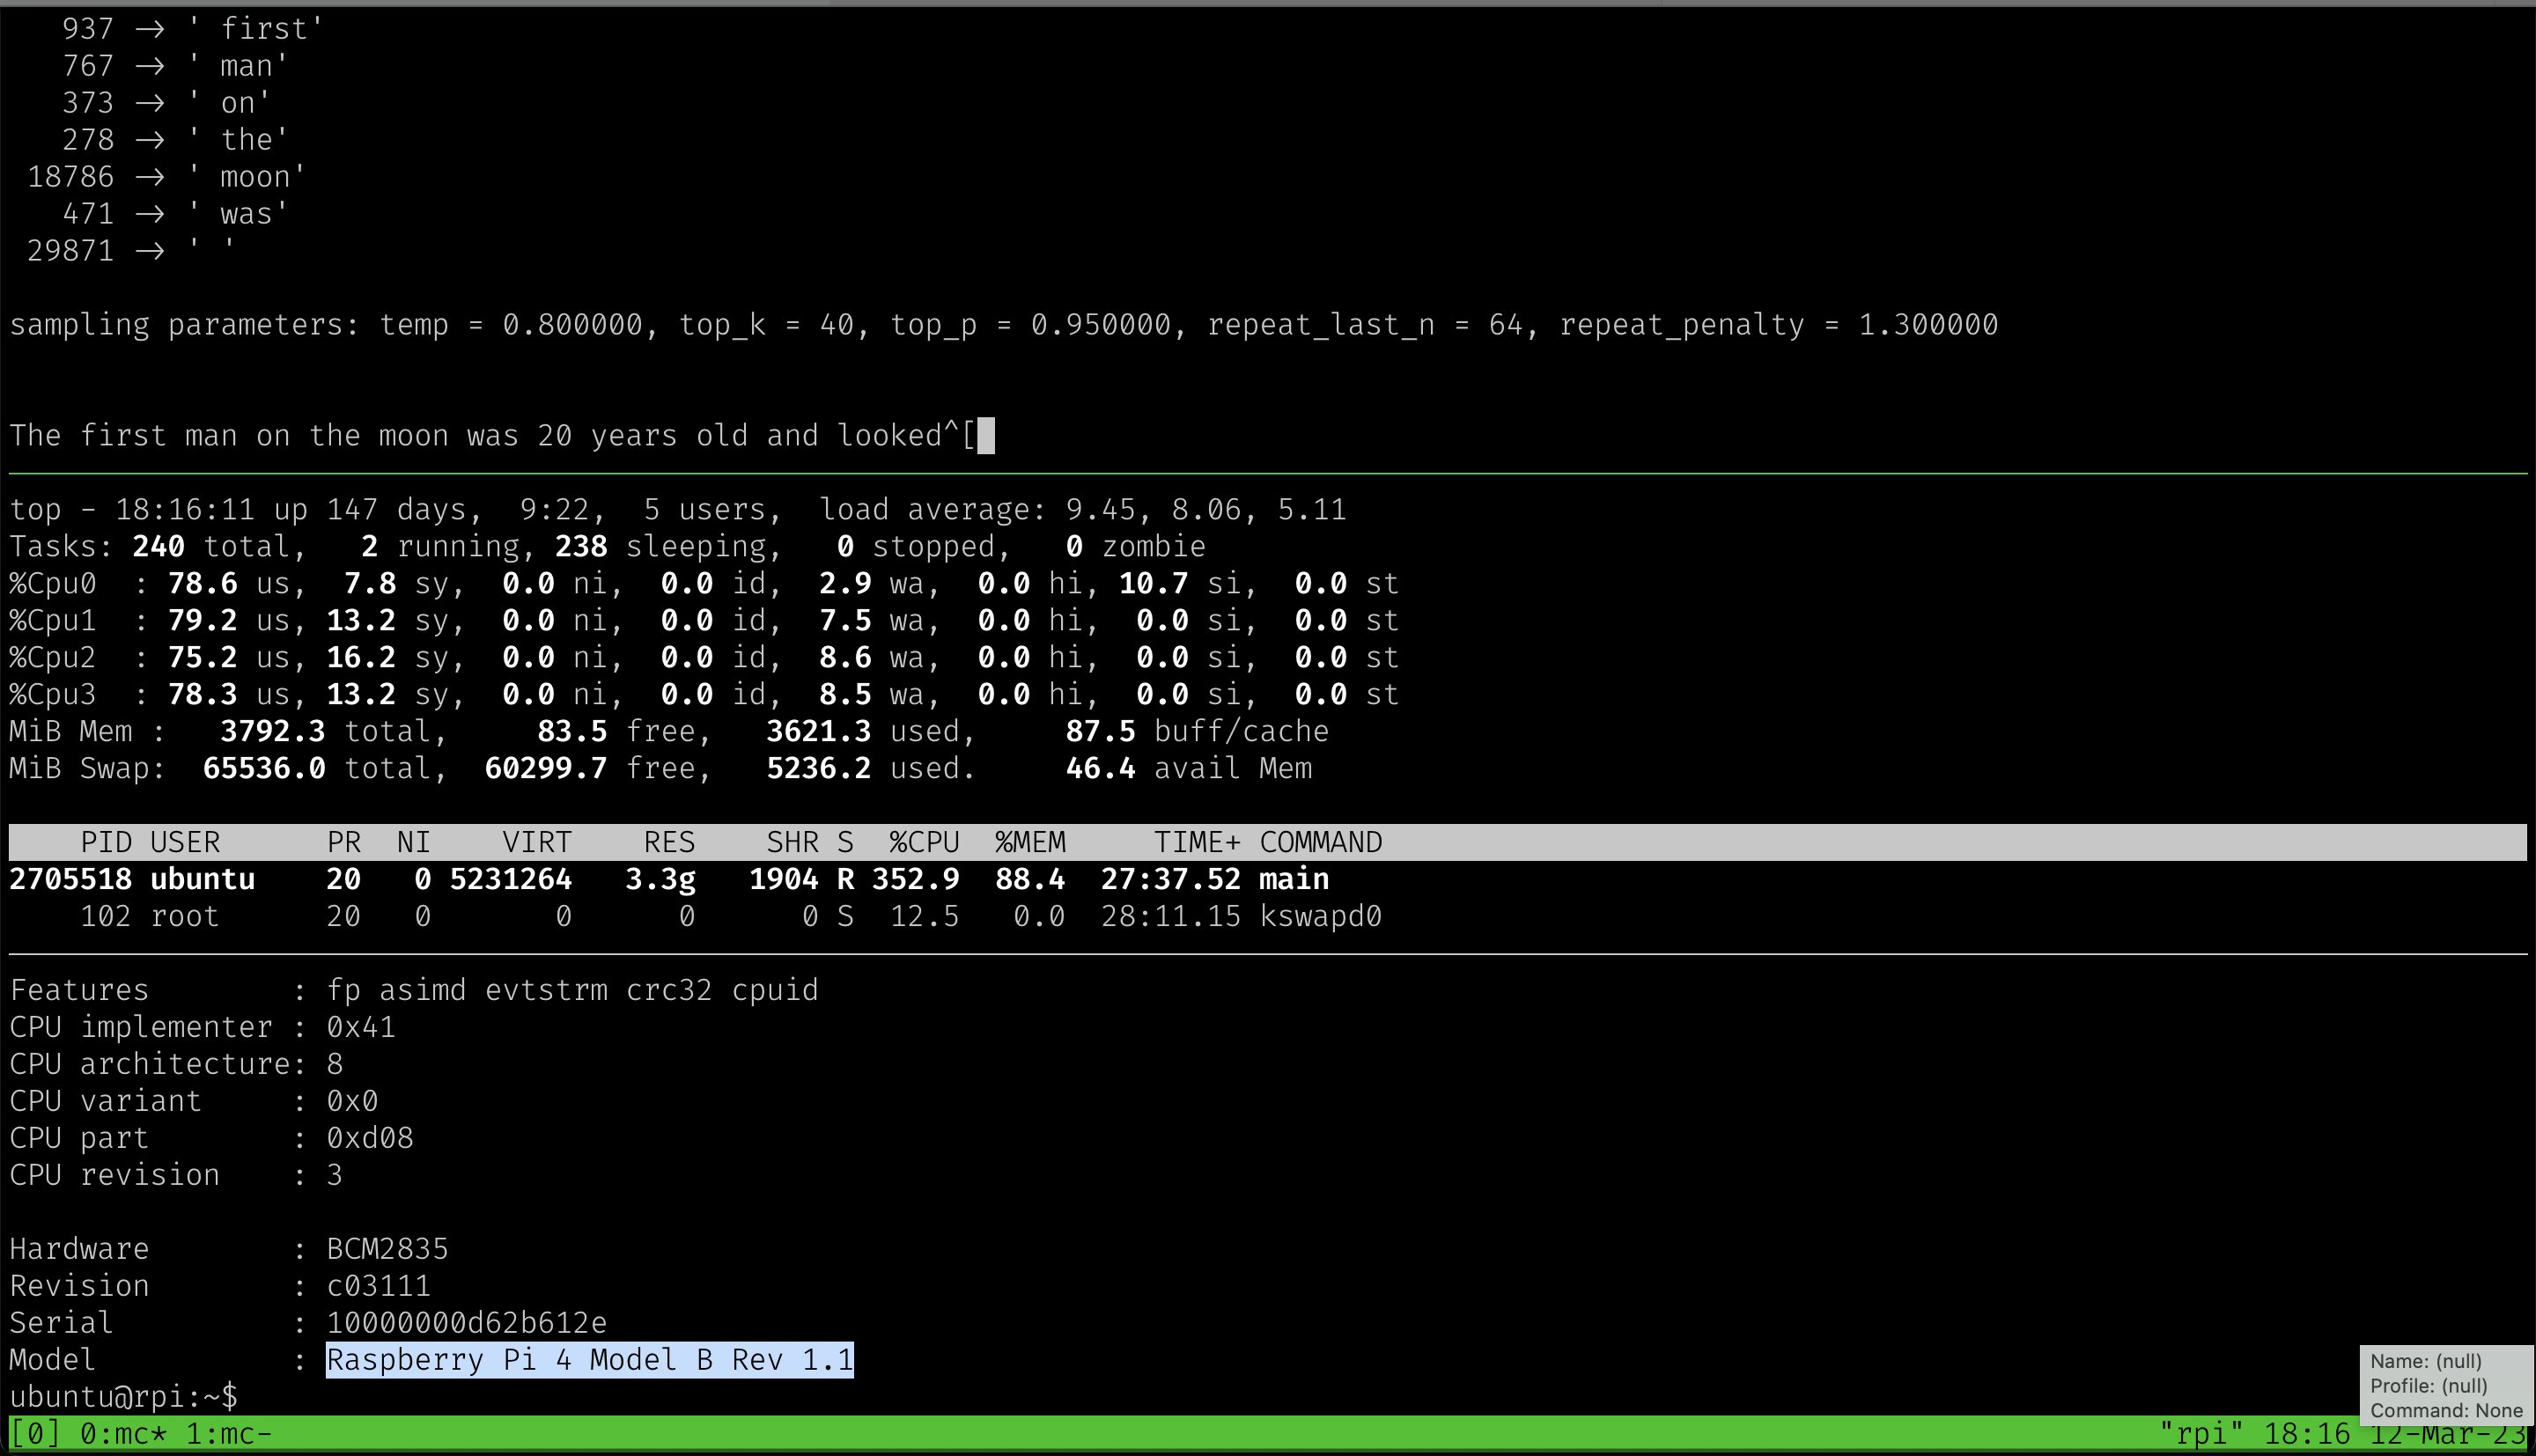Click the %MEM column header
This screenshot has height=1456, width=2536.
(1029, 842)
